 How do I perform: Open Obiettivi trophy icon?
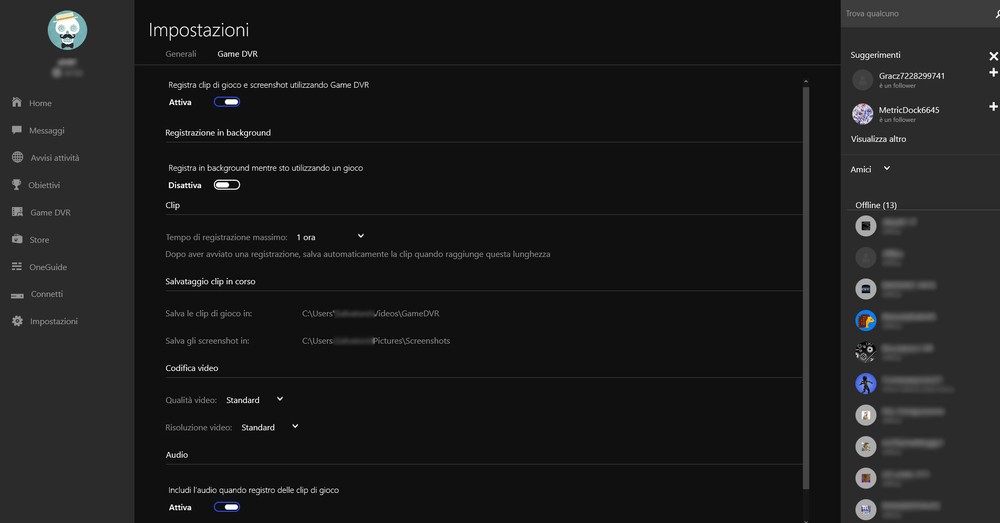point(17,184)
